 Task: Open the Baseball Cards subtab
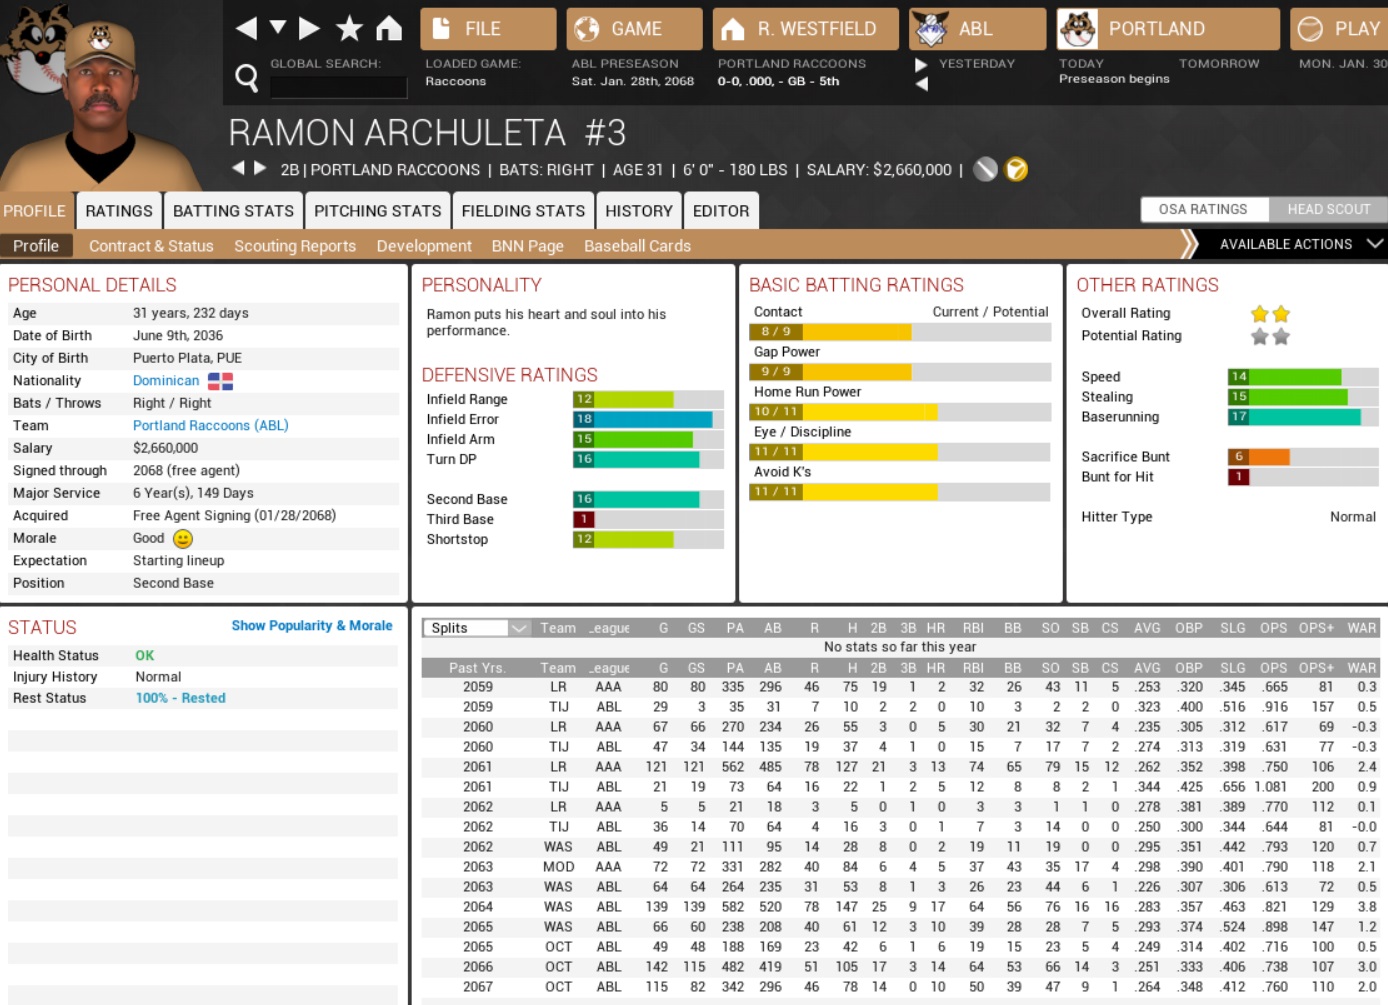coord(637,246)
